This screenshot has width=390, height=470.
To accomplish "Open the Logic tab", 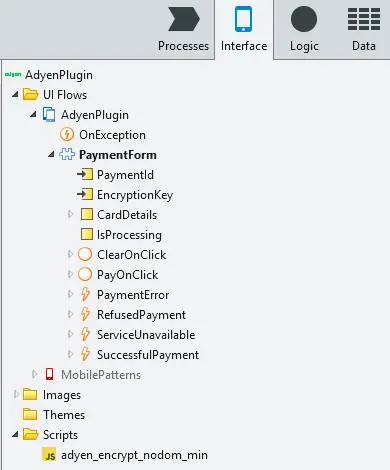I will tap(304, 29).
